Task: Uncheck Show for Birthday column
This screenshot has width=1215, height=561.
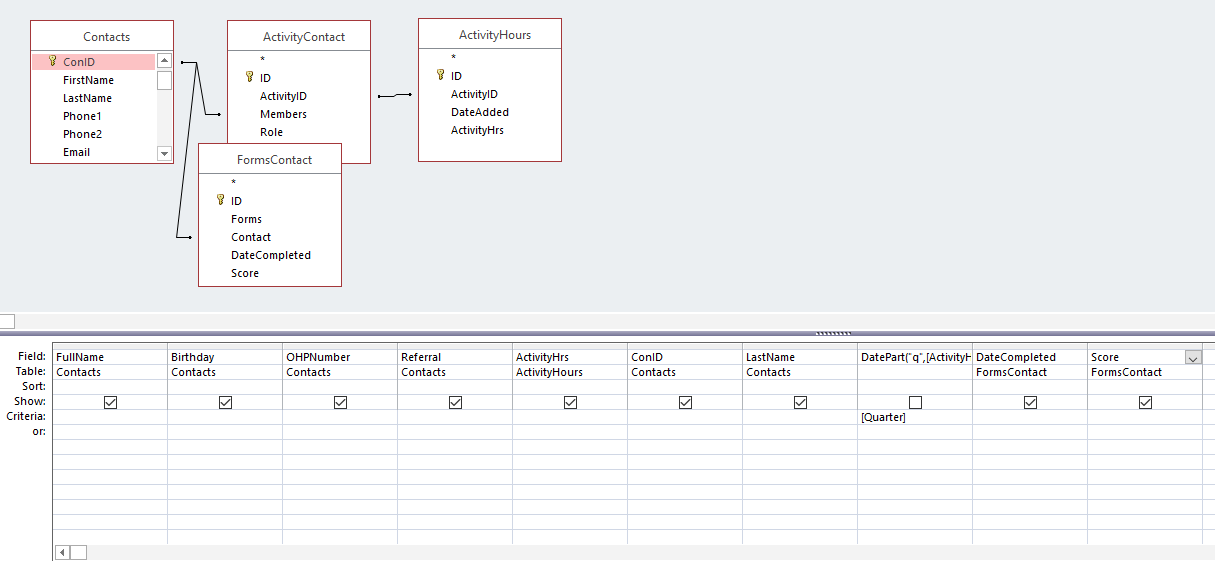Action: (225, 402)
